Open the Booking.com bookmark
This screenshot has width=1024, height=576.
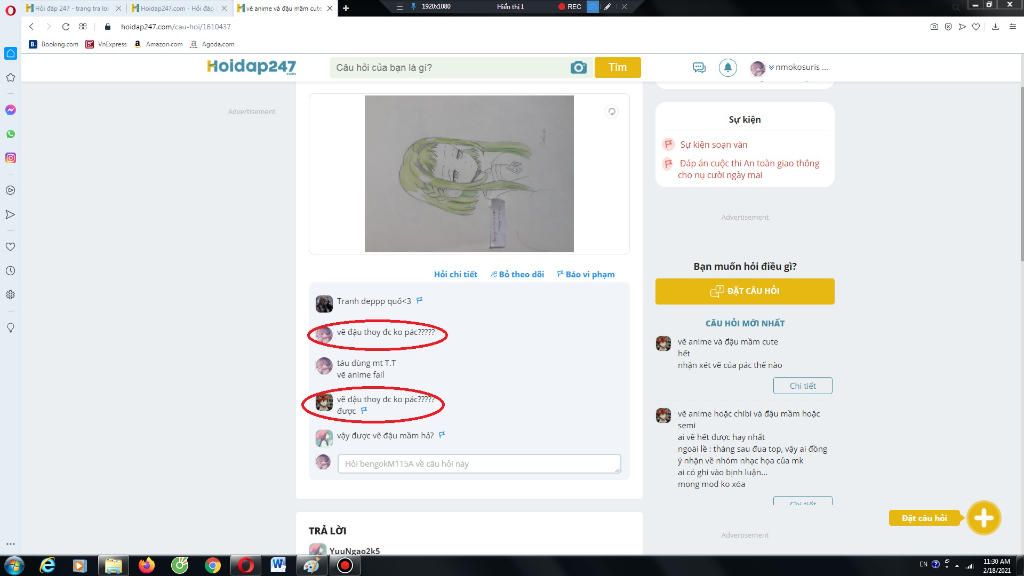pos(54,44)
